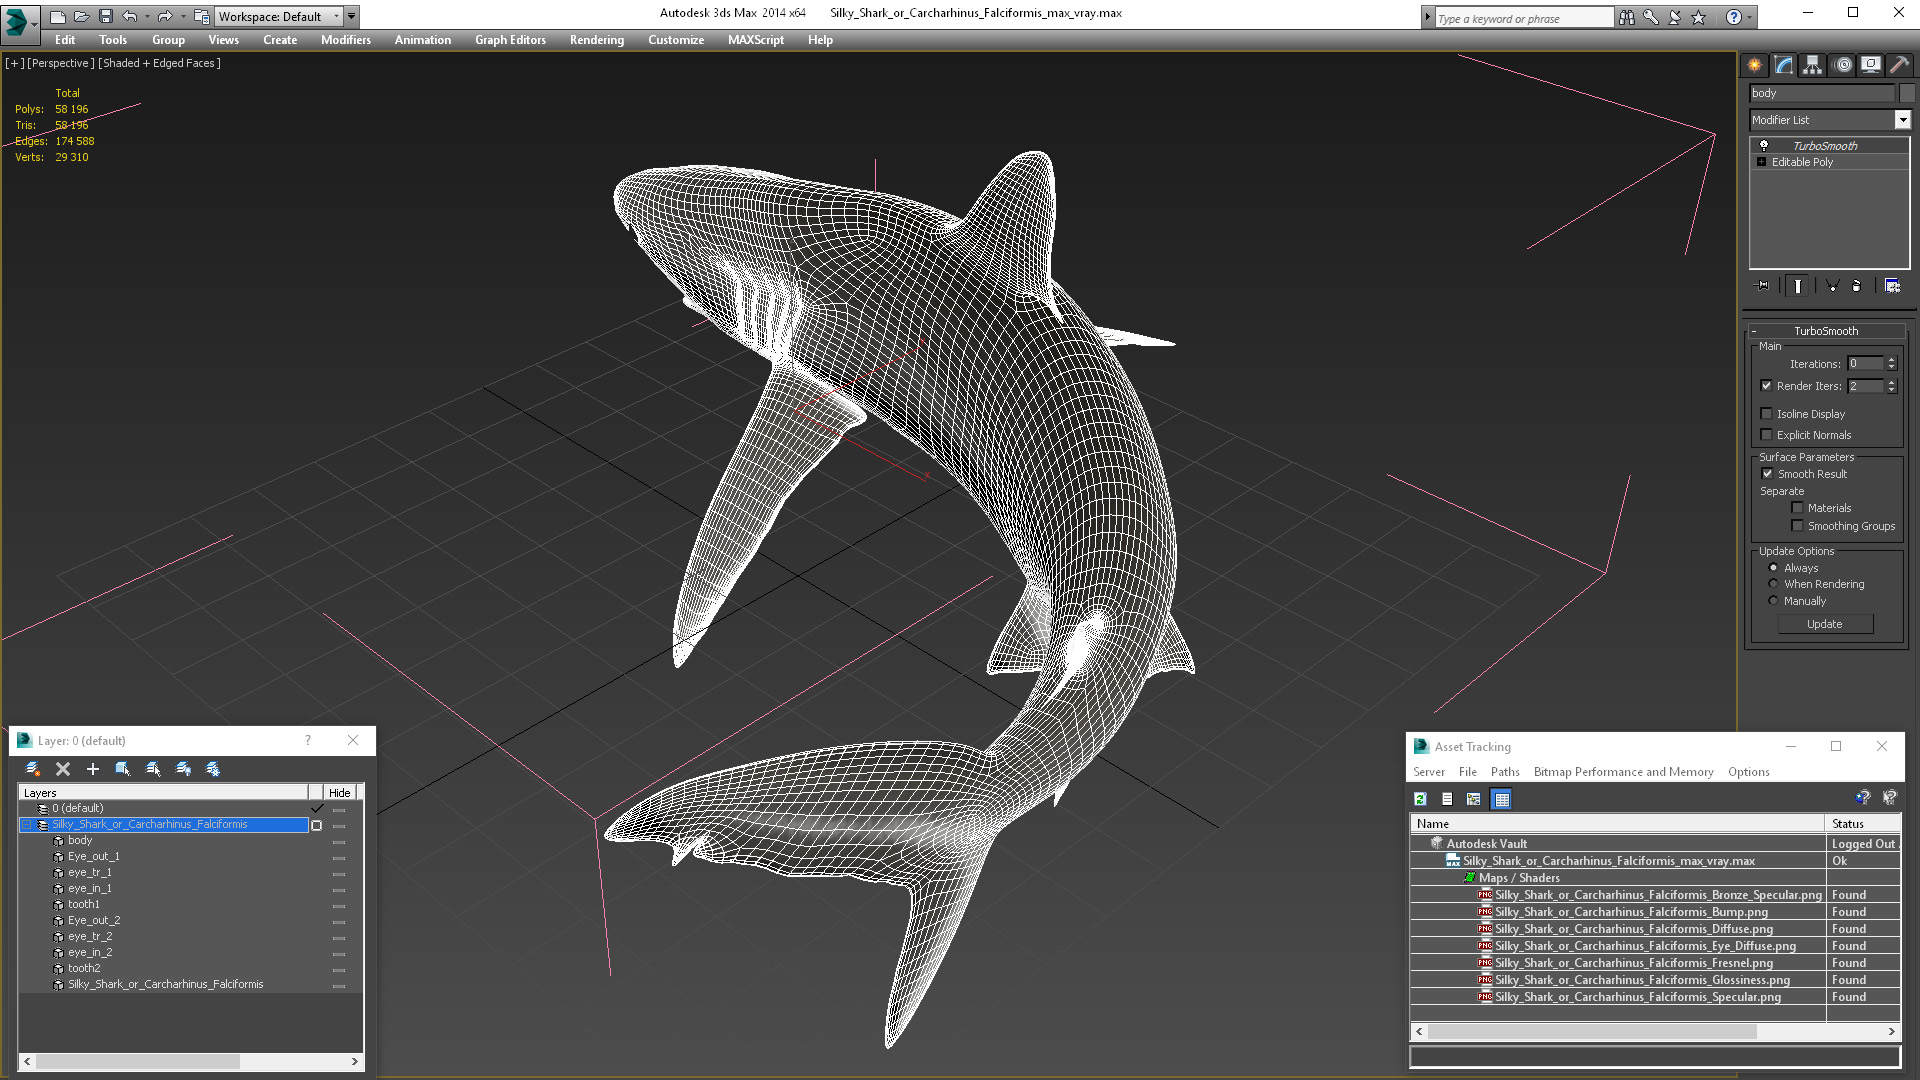Click the Favorites star icon

[x=1698, y=17]
